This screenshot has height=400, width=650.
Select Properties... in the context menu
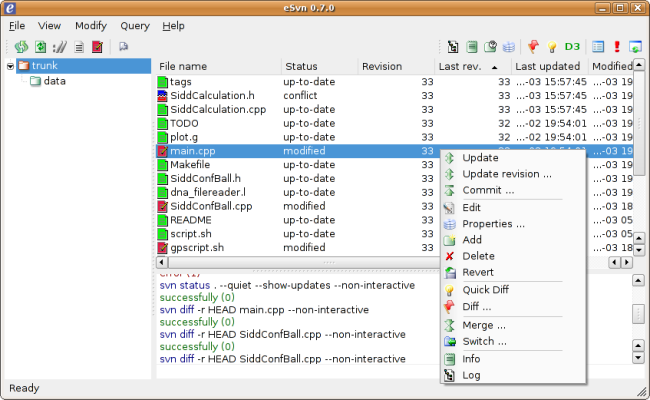pos(494,224)
